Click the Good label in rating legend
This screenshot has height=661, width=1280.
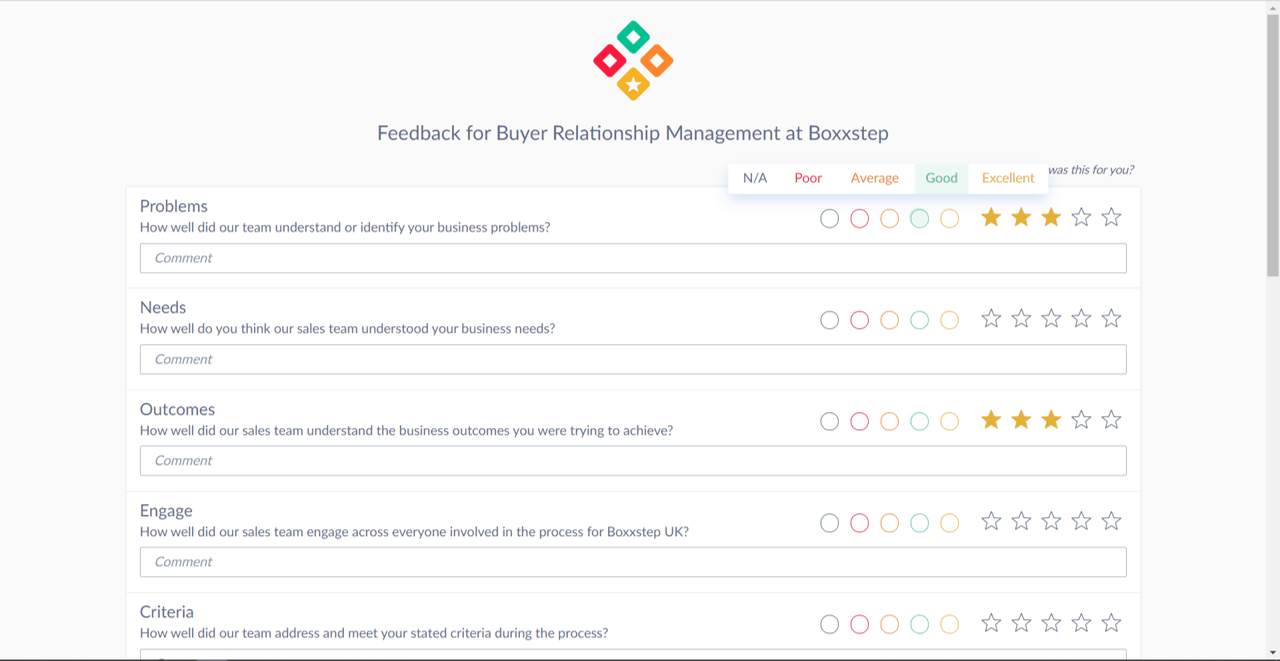941,178
